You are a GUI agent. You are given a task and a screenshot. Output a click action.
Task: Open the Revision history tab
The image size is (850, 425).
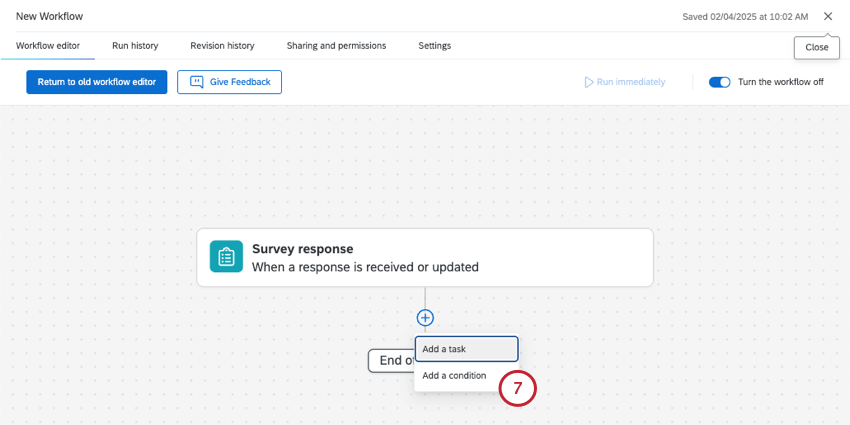[x=222, y=45]
